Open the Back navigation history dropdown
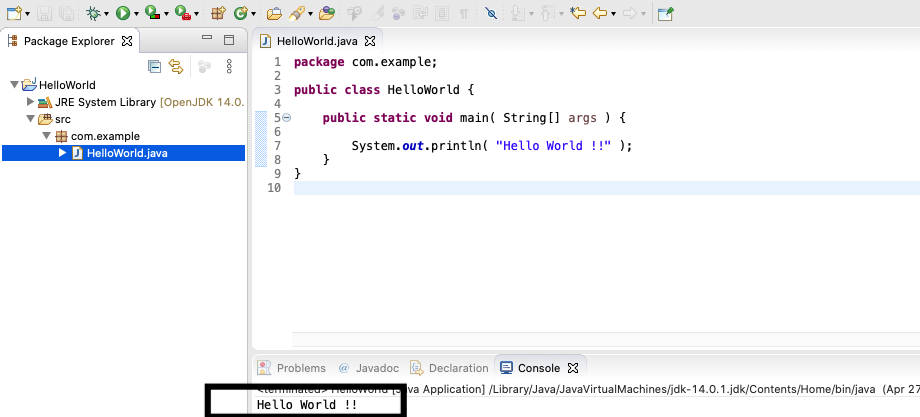The image size is (920, 417). click(613, 13)
